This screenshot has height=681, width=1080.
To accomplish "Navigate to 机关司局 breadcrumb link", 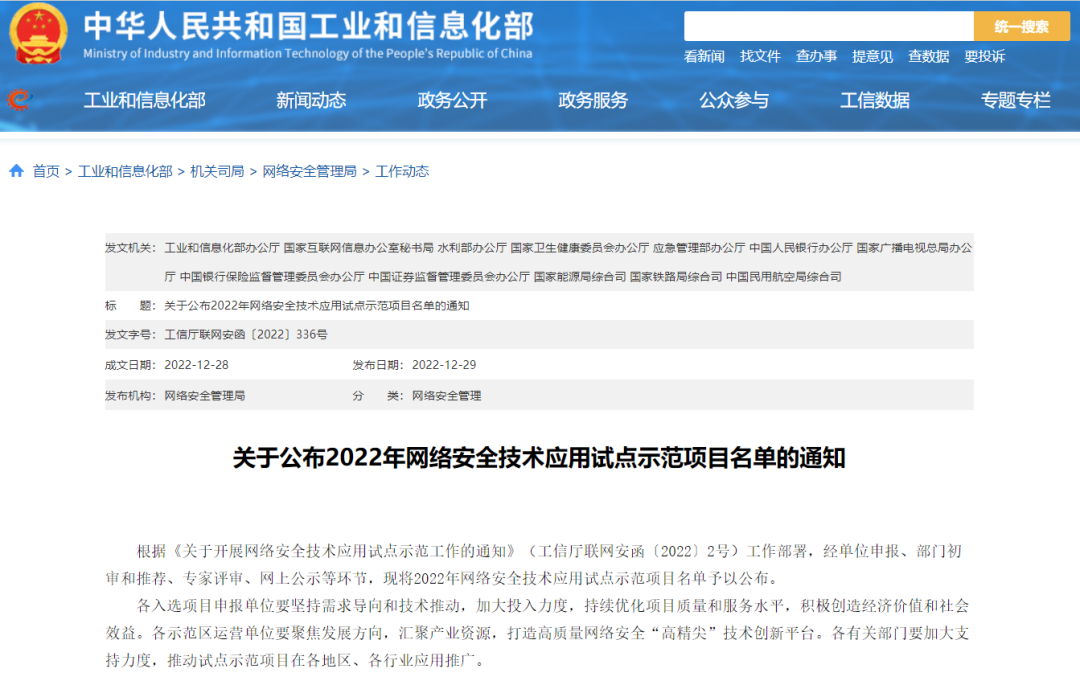I will (x=217, y=172).
